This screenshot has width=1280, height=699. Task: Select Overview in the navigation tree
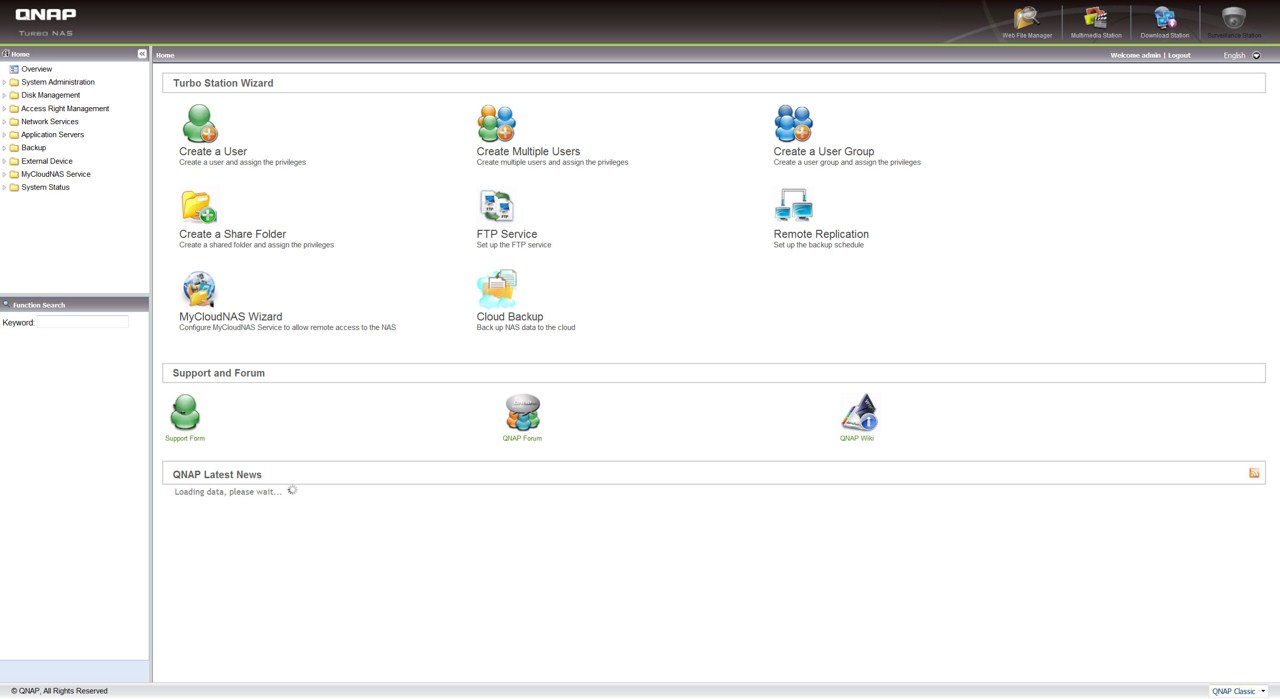pyautogui.click(x=37, y=69)
